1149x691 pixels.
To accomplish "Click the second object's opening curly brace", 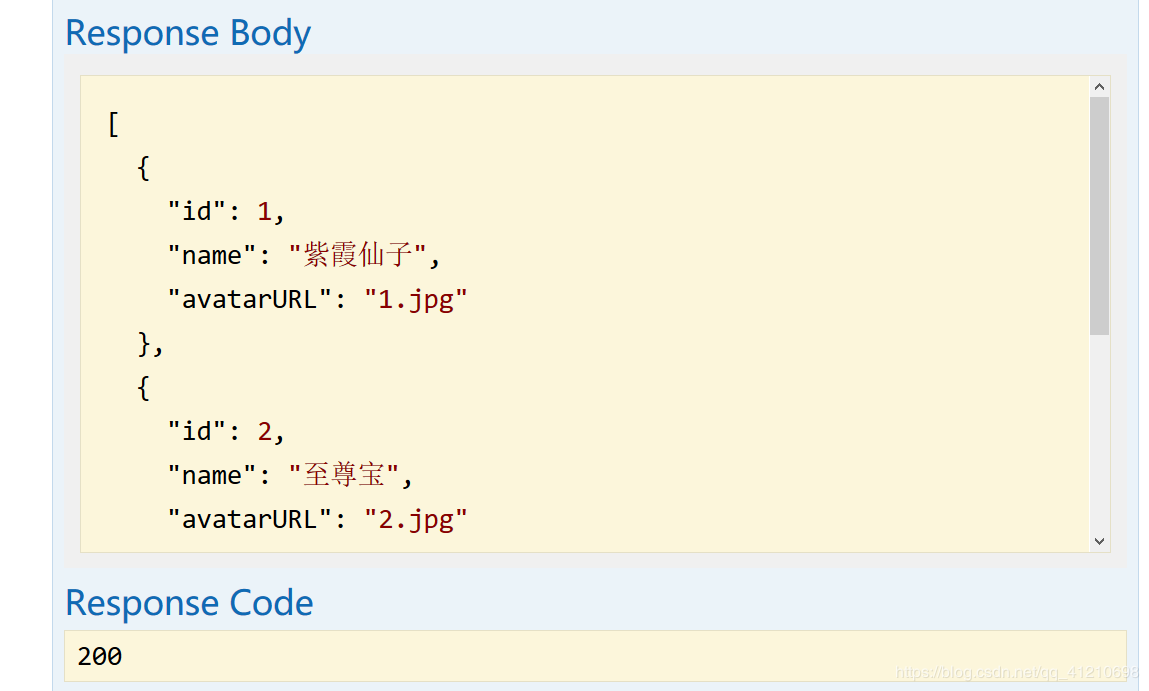I will point(144,388).
